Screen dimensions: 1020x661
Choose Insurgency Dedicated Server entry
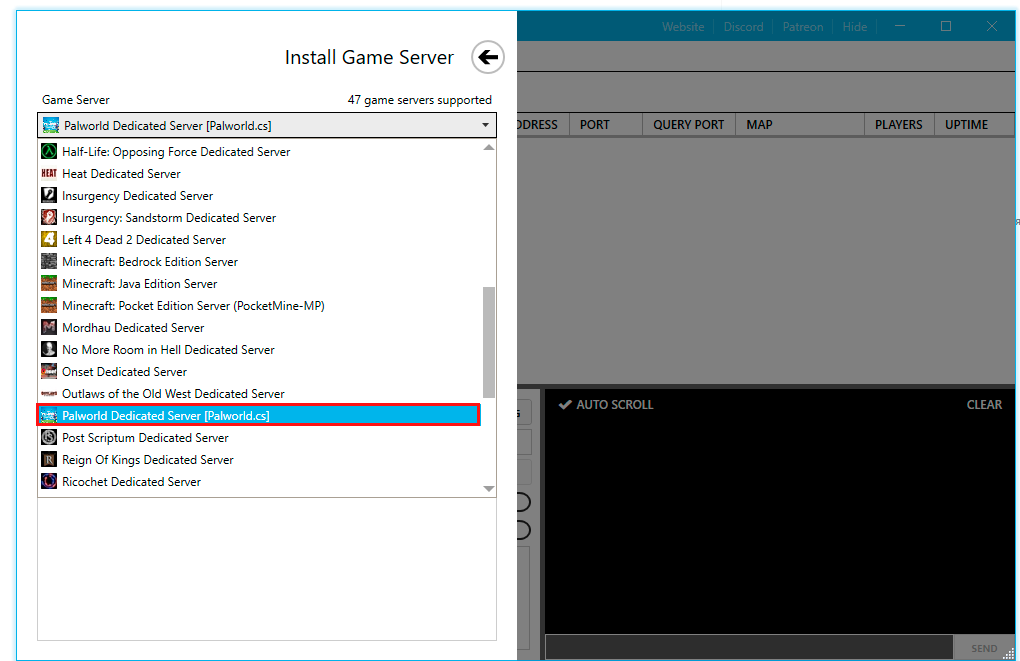pyautogui.click(x=260, y=195)
